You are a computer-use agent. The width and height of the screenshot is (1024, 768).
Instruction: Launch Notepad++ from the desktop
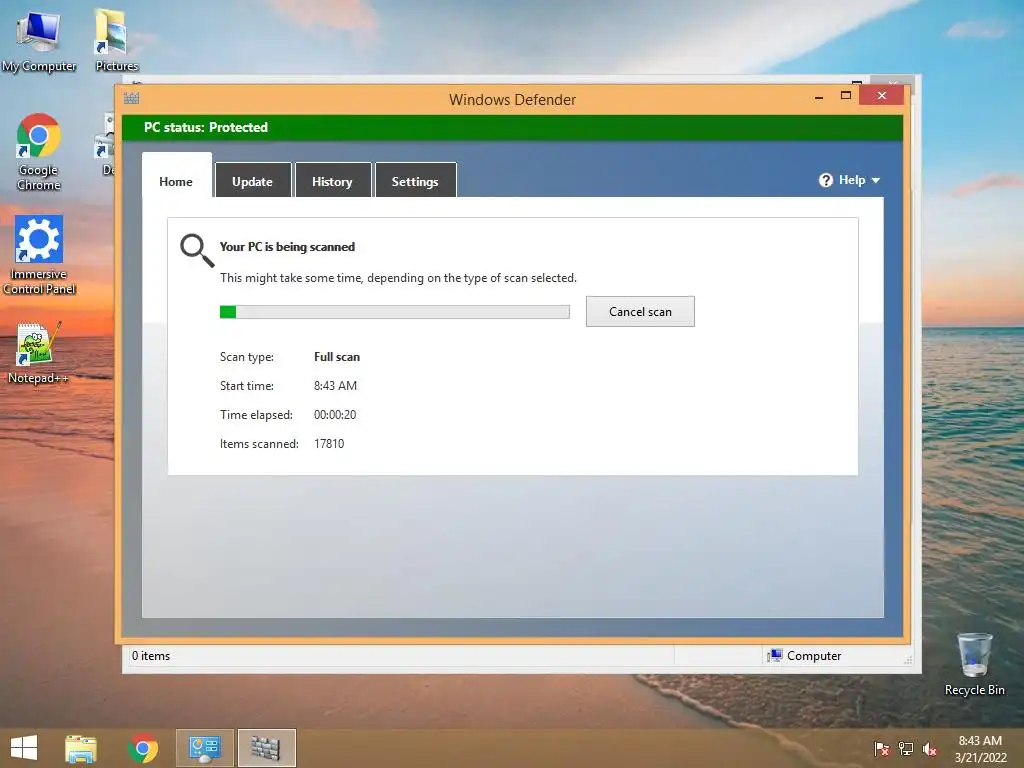pos(38,353)
